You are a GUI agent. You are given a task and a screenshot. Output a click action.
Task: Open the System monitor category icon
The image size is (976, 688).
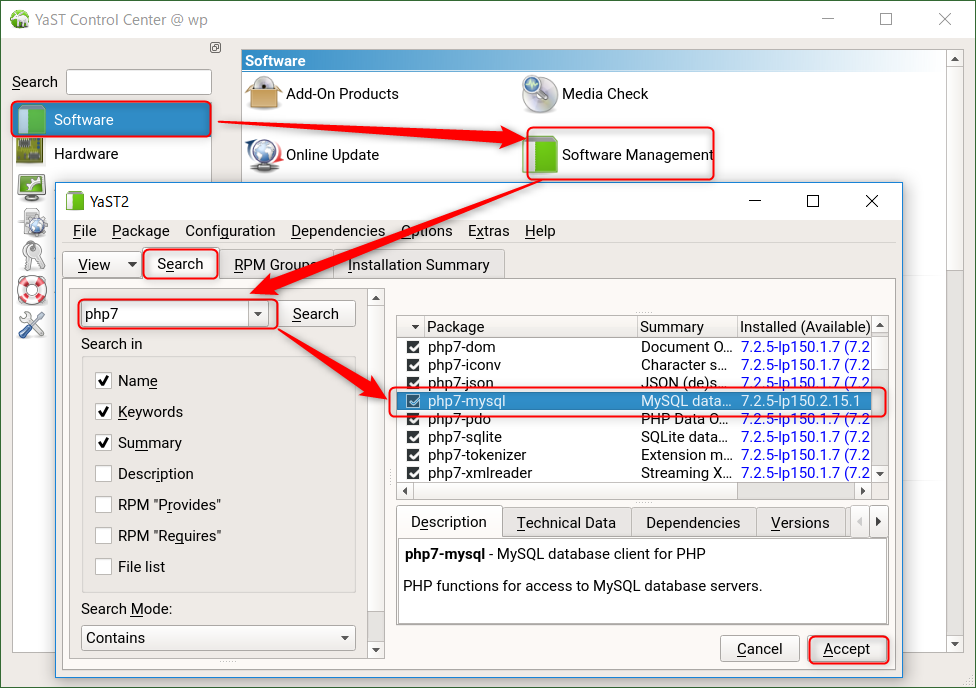coord(32,187)
